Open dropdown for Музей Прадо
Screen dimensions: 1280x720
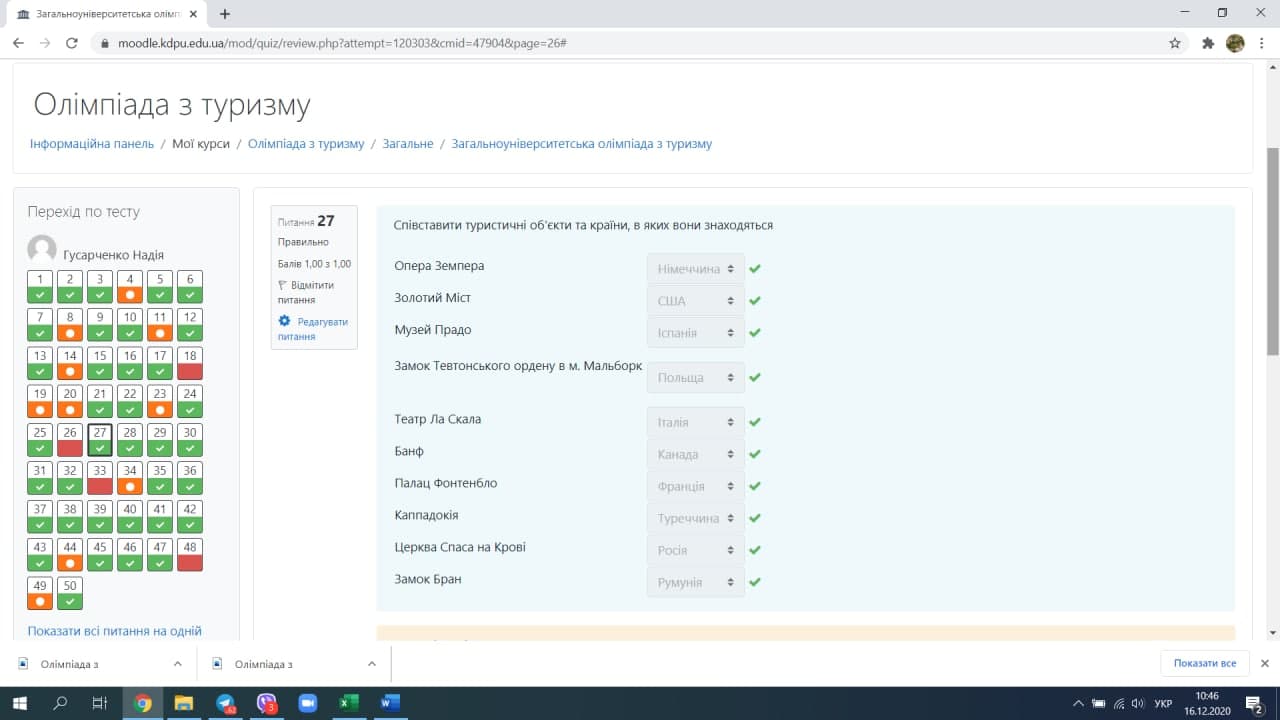(x=695, y=333)
